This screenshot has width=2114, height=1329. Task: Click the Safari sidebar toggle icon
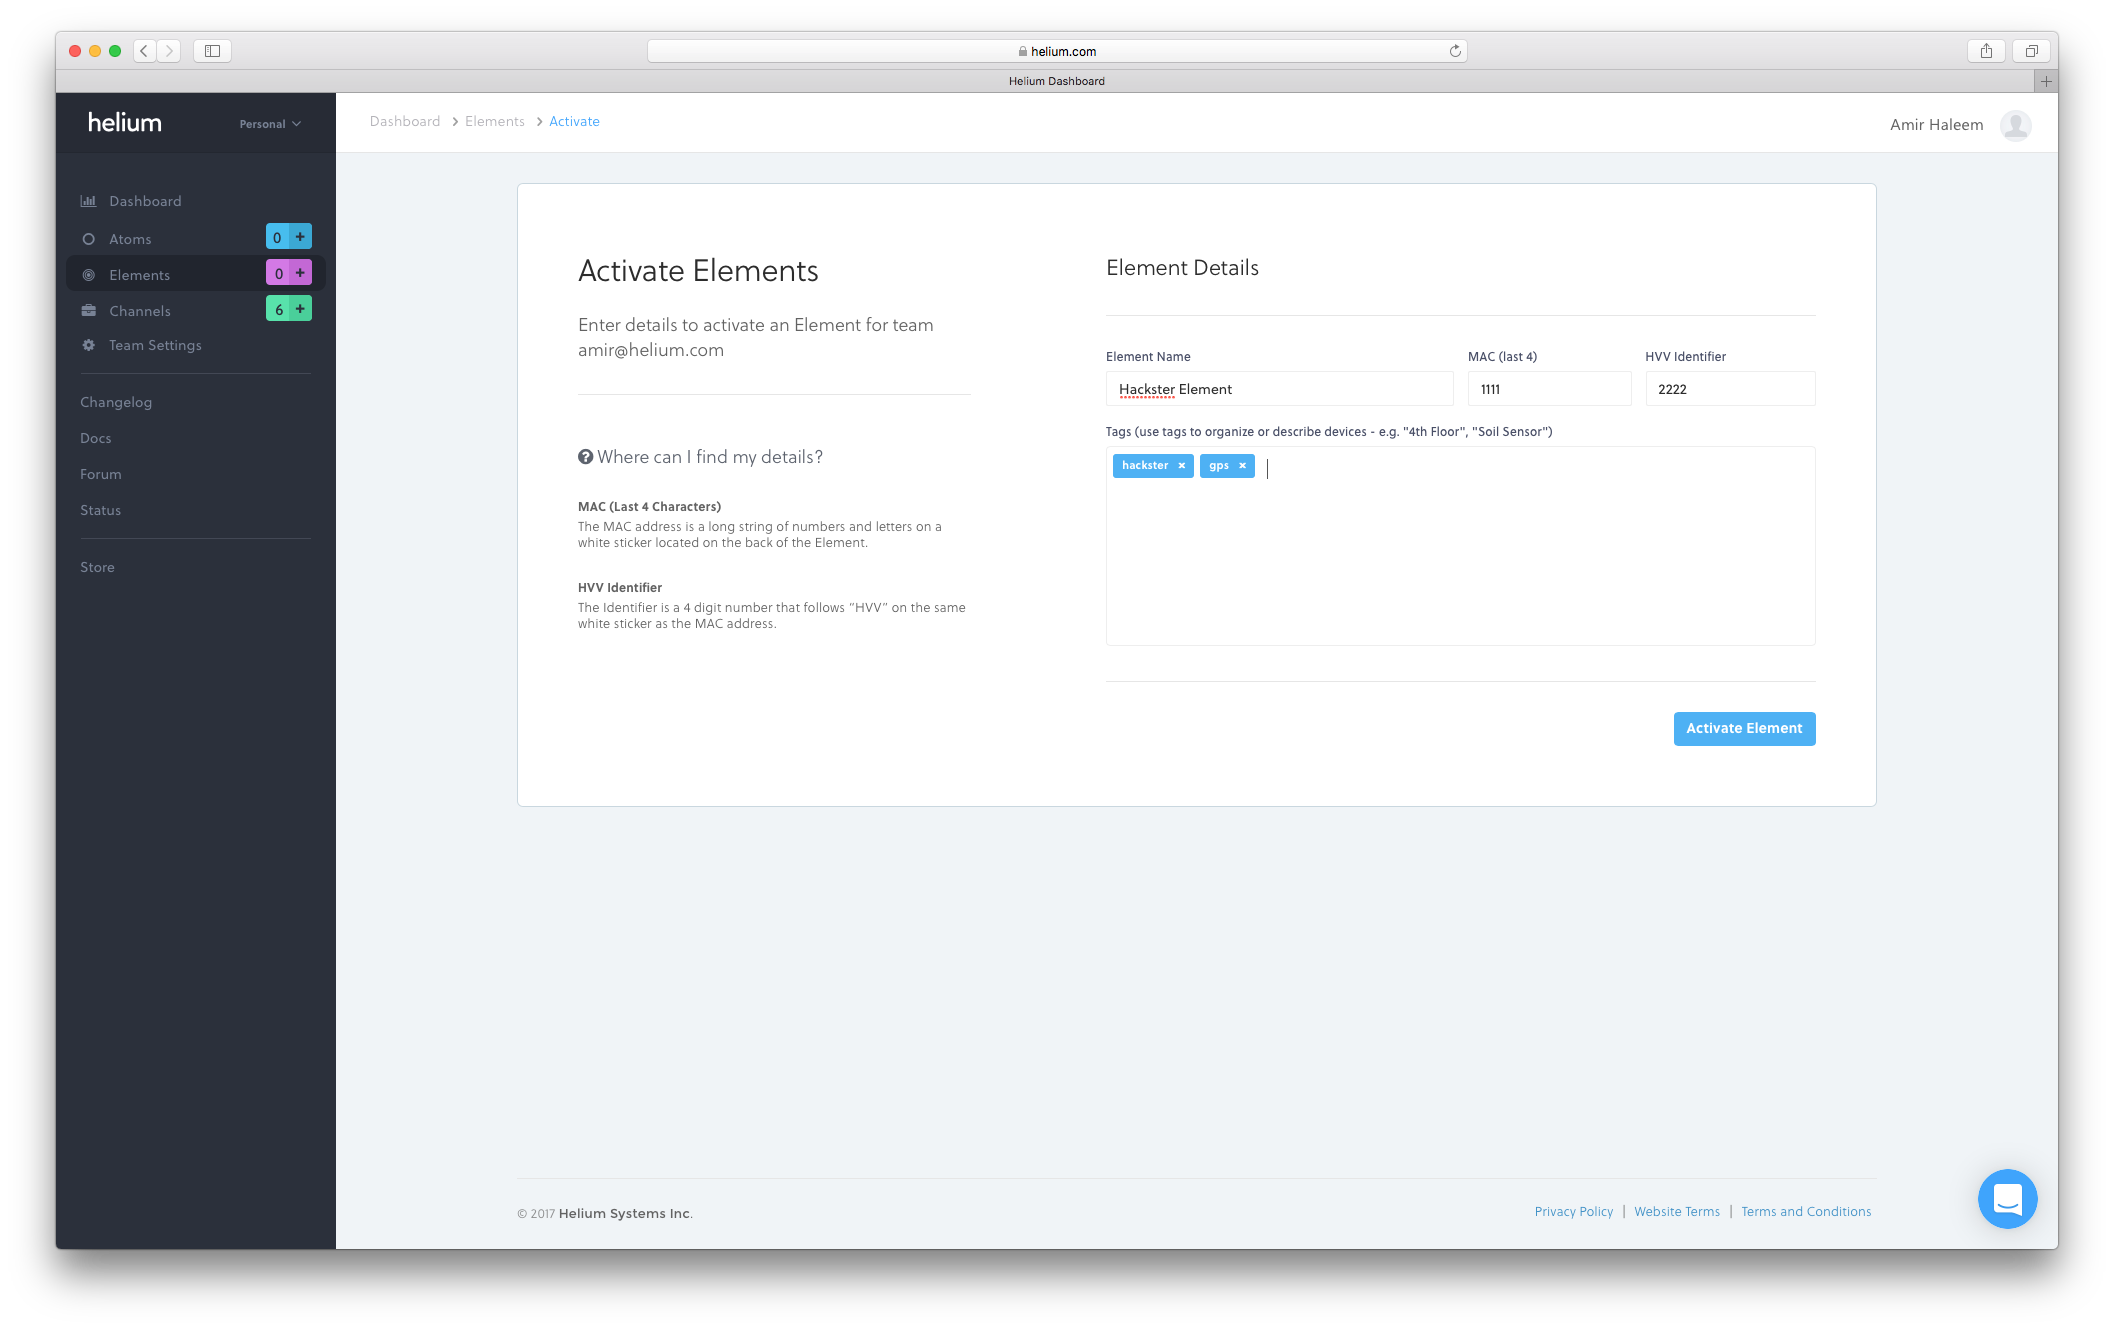[x=212, y=51]
